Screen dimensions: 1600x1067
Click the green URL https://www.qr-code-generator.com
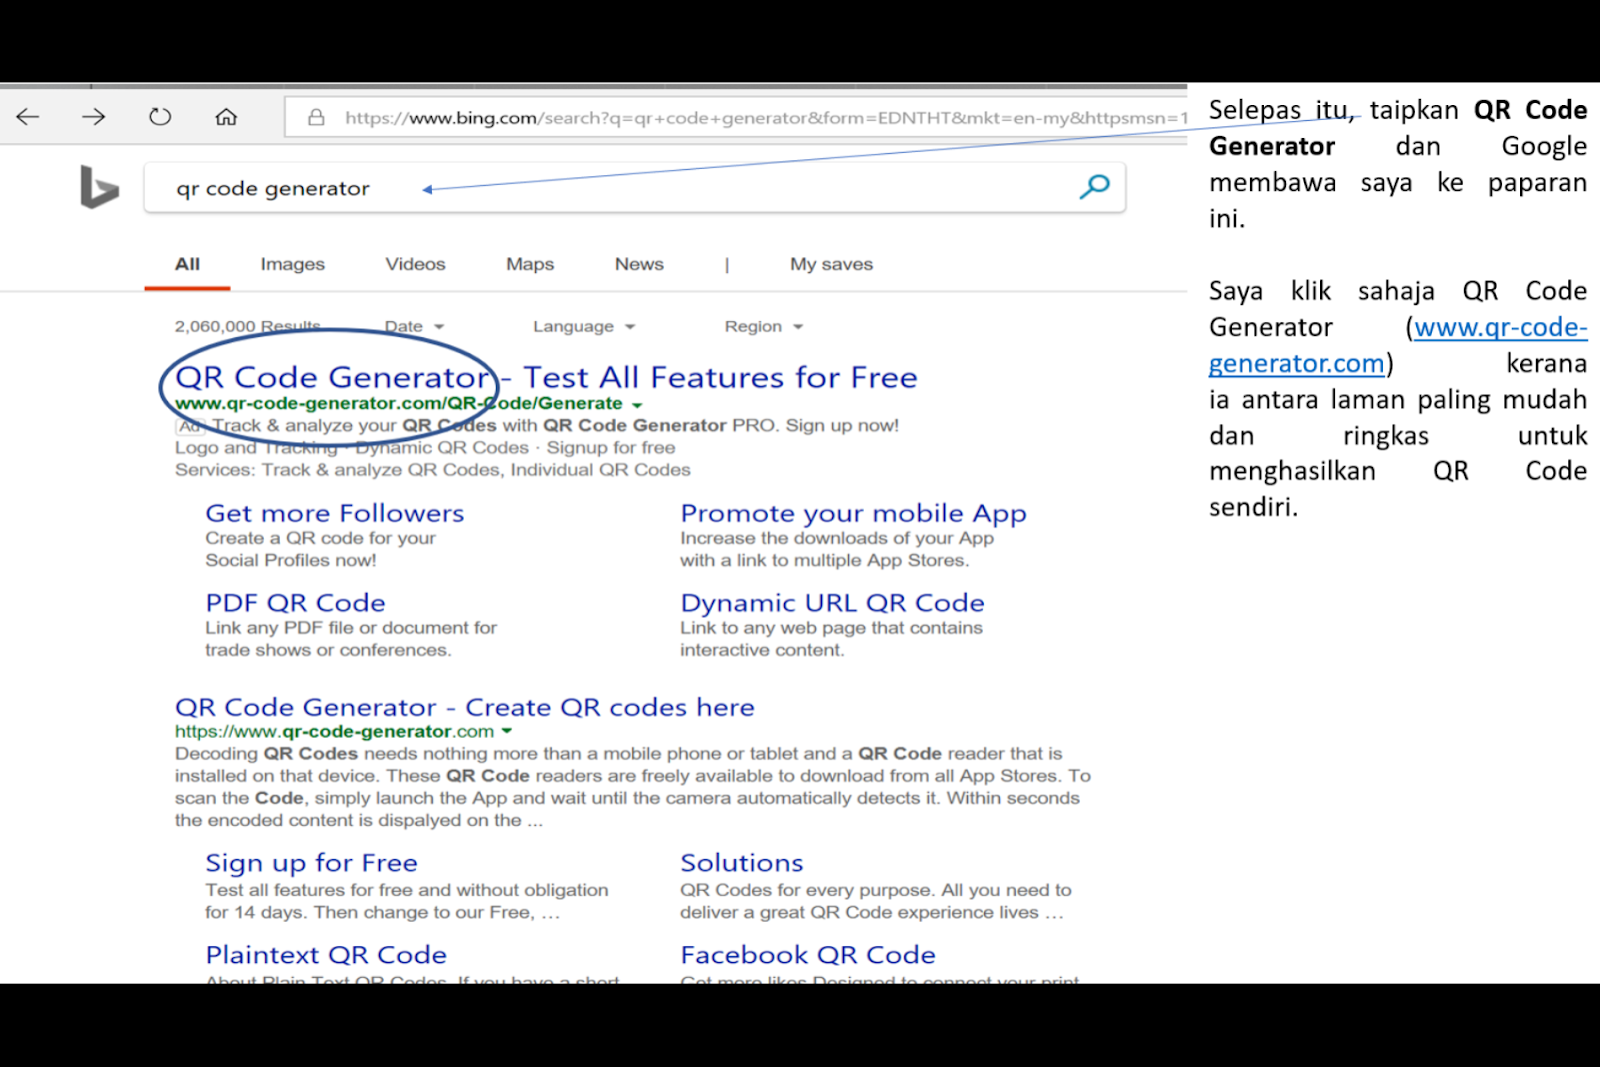point(334,731)
